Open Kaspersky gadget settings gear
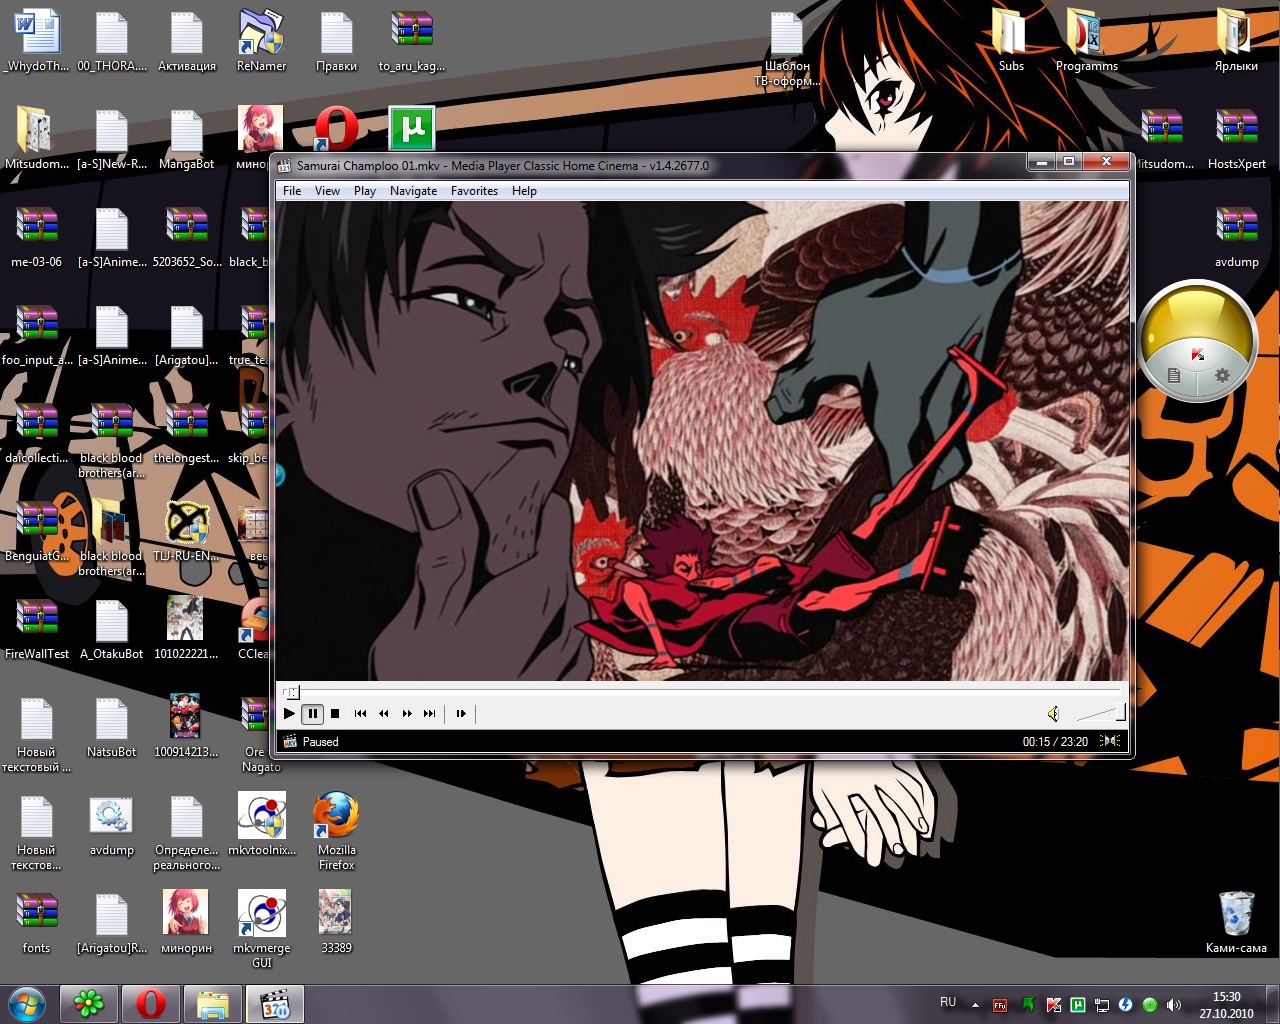The width and height of the screenshot is (1280, 1024). (x=1221, y=376)
